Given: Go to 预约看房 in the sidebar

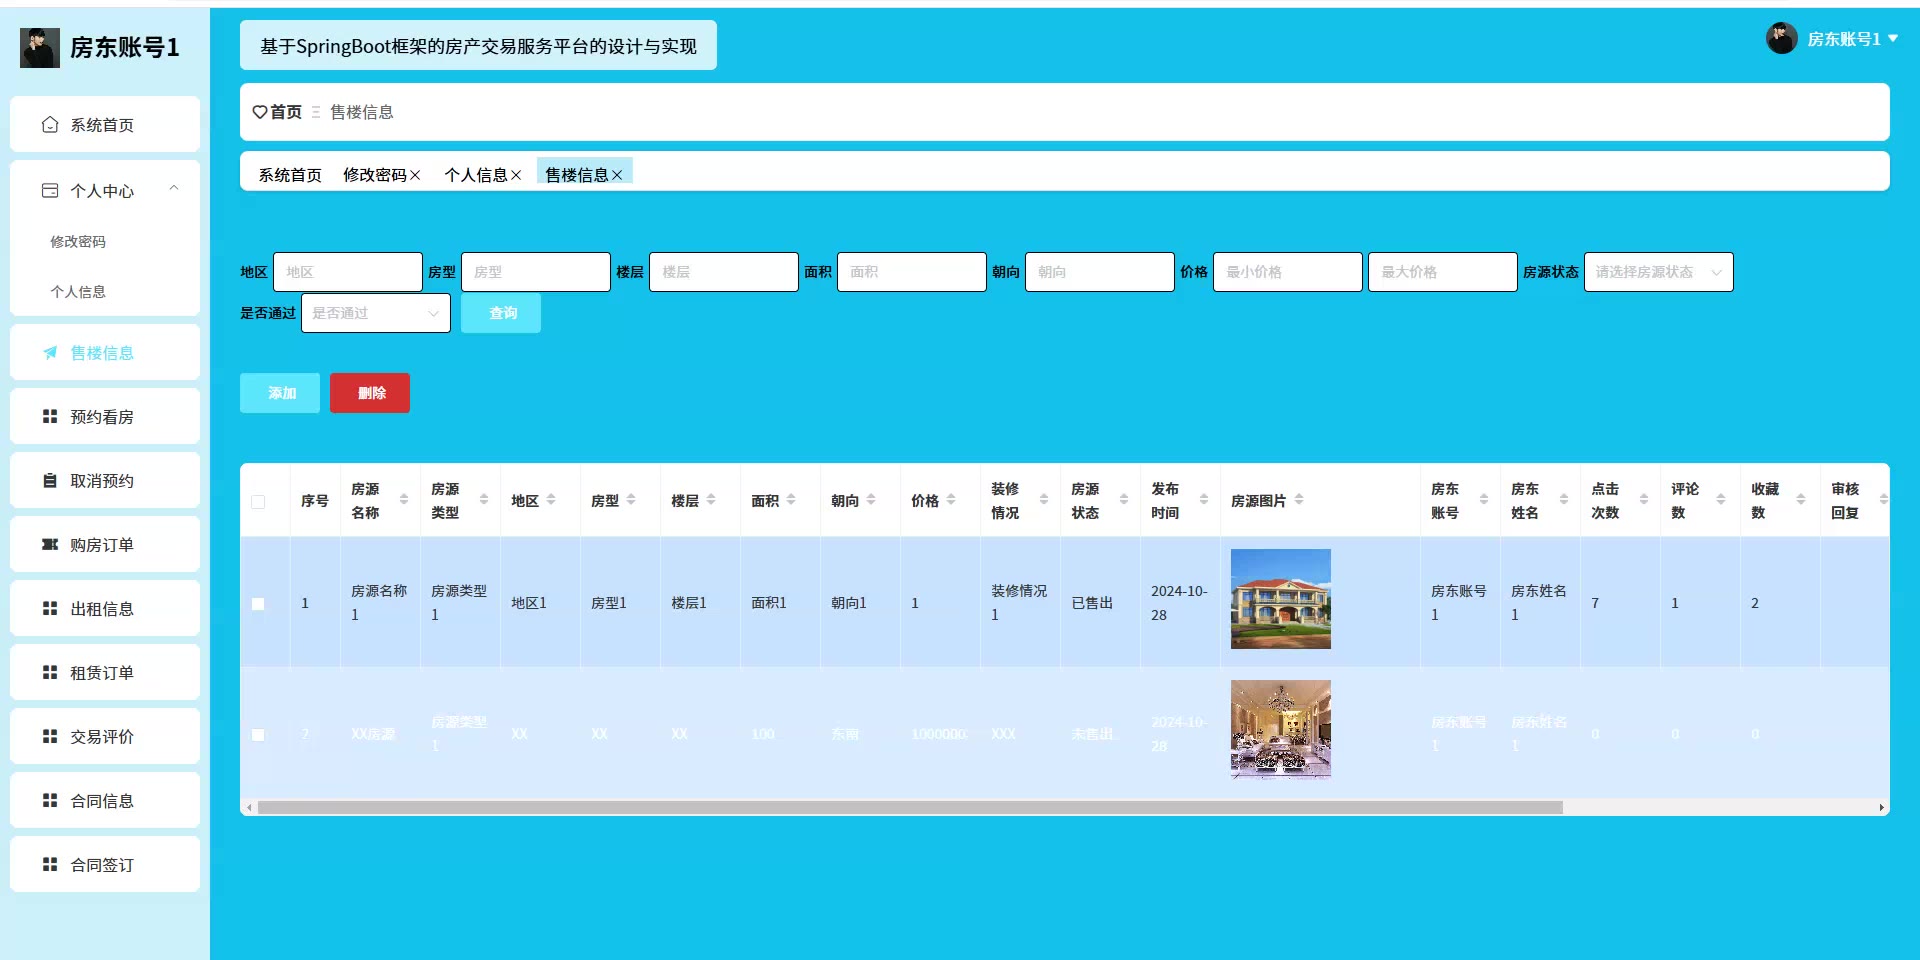Looking at the screenshot, I should [x=105, y=416].
